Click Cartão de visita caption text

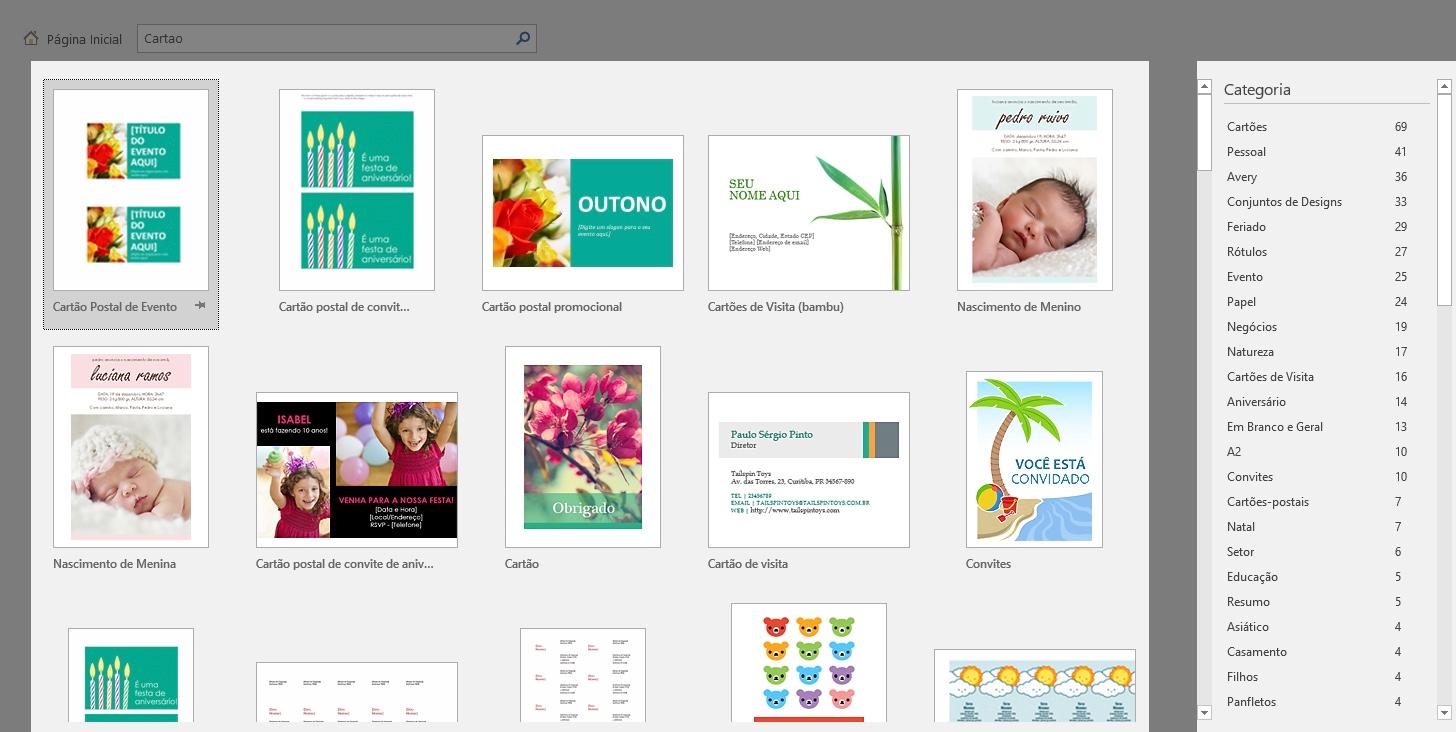click(748, 564)
